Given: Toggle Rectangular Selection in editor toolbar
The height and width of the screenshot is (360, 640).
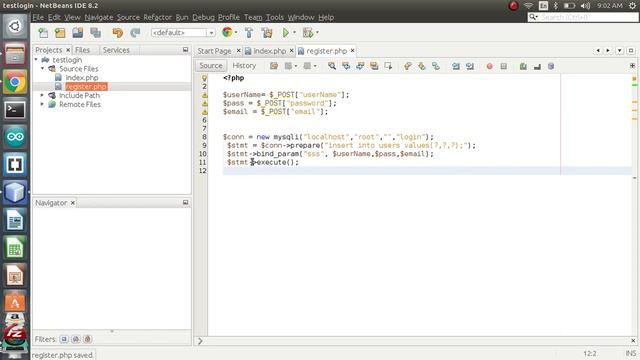Looking at the screenshot, I should (x=388, y=66).
